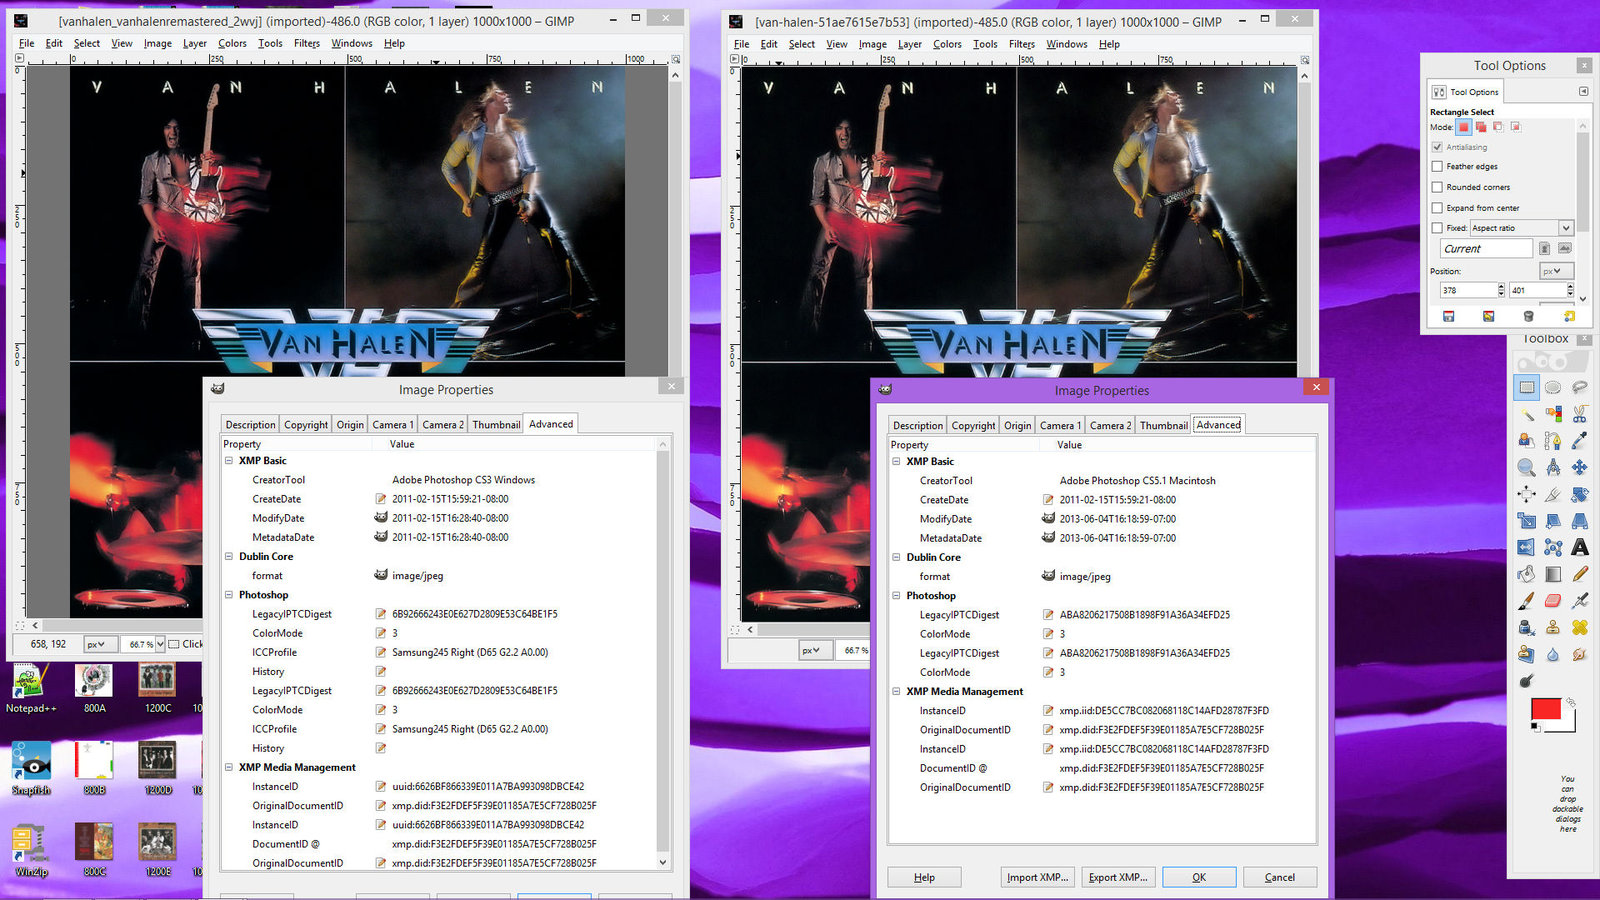Set selection mode to Intersect
The height and width of the screenshot is (900, 1600).
pyautogui.click(x=1515, y=127)
